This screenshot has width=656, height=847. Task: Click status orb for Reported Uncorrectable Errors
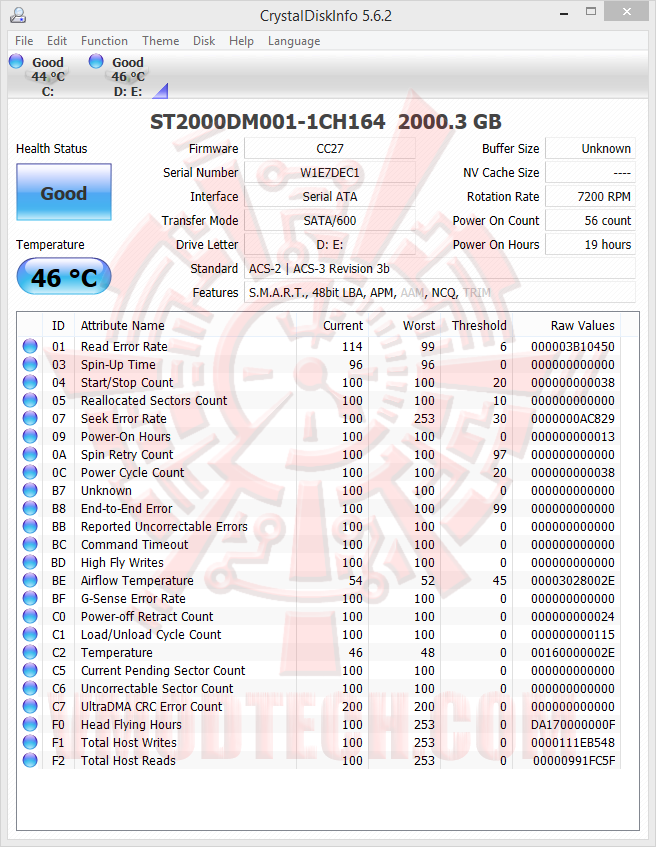[x=30, y=526]
